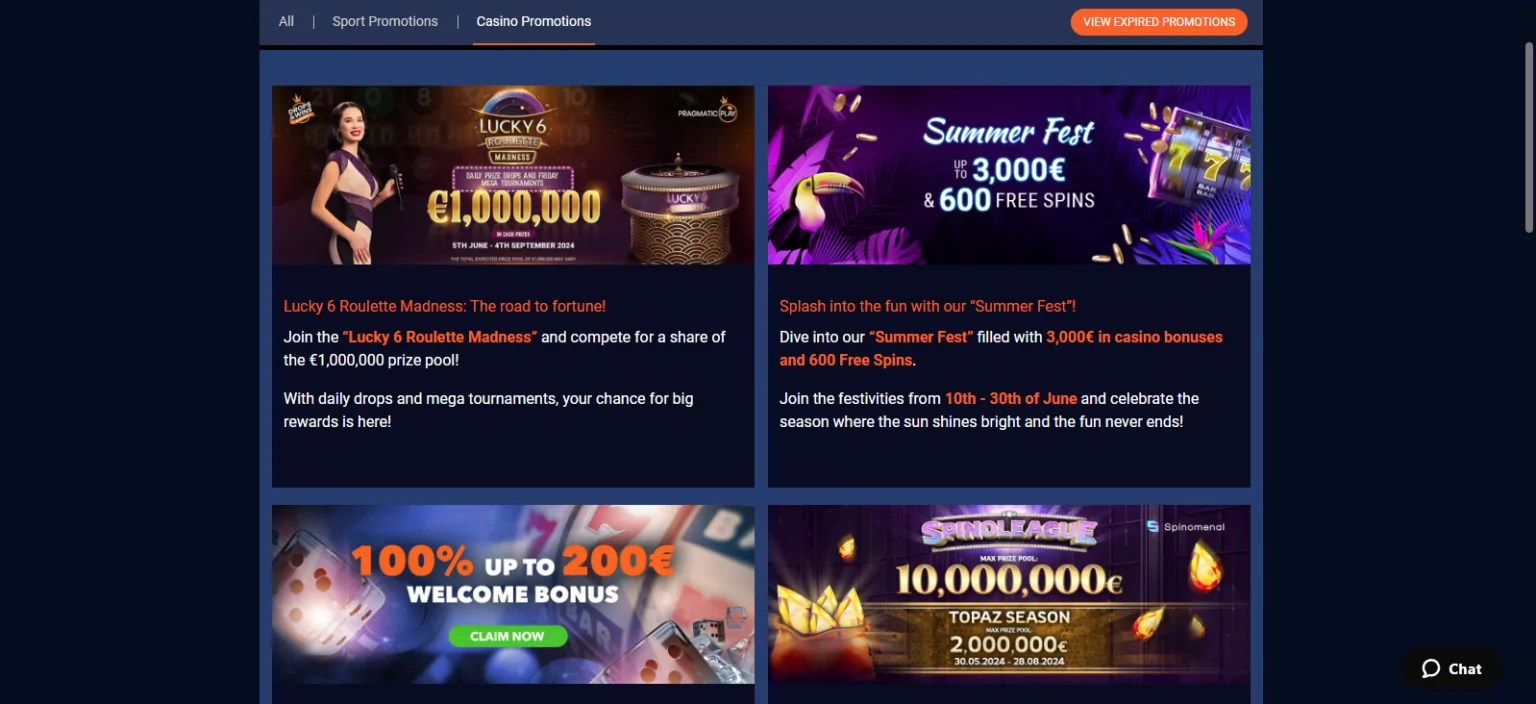Open the Chat speech bubble icon
Image resolution: width=1536 pixels, height=704 pixels.
[x=1431, y=669]
